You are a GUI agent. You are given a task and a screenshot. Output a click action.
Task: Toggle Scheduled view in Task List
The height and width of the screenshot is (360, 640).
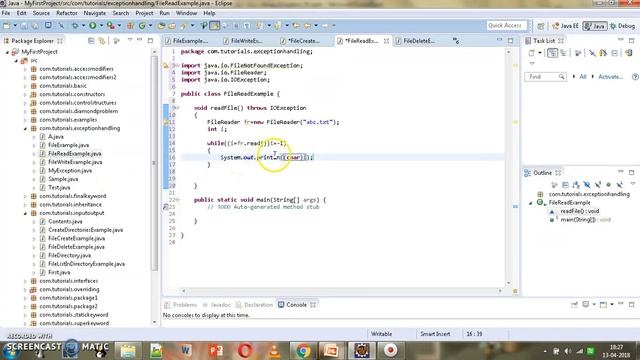pos(564,53)
